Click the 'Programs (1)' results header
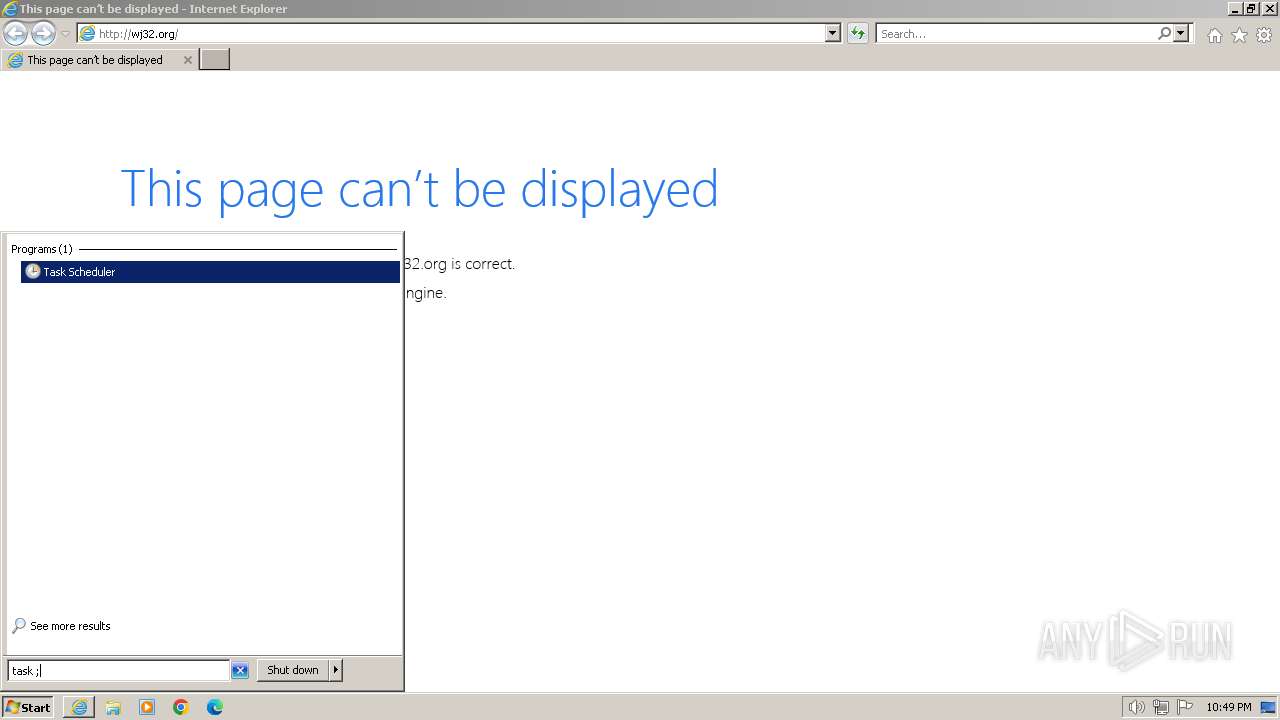This screenshot has height=720, width=1280. pos(42,249)
